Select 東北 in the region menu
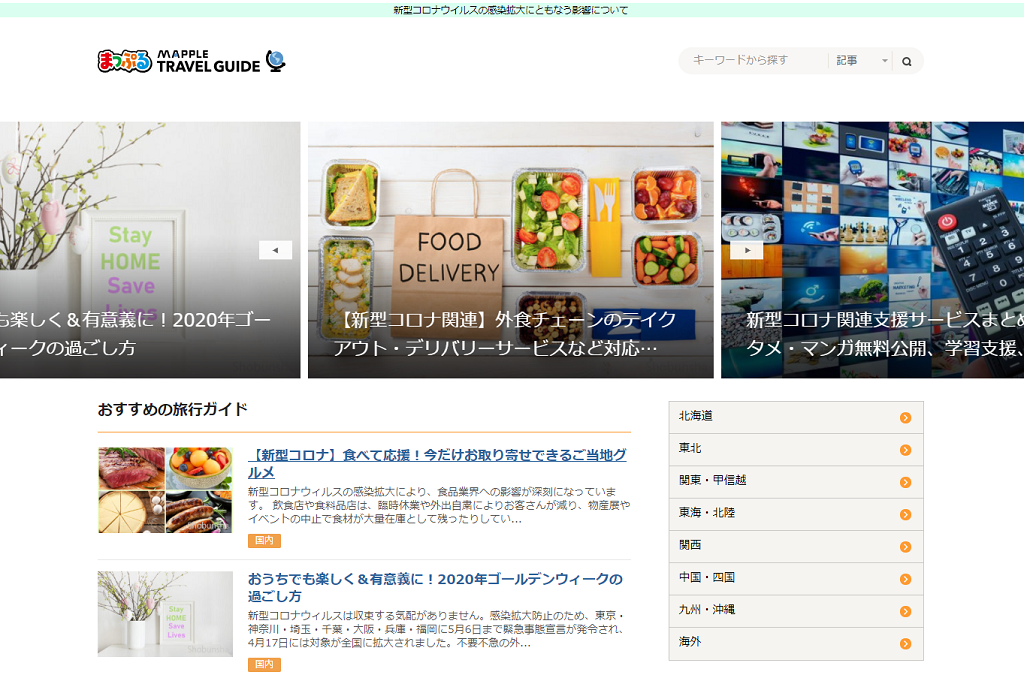The image size is (1024, 681). pos(796,450)
